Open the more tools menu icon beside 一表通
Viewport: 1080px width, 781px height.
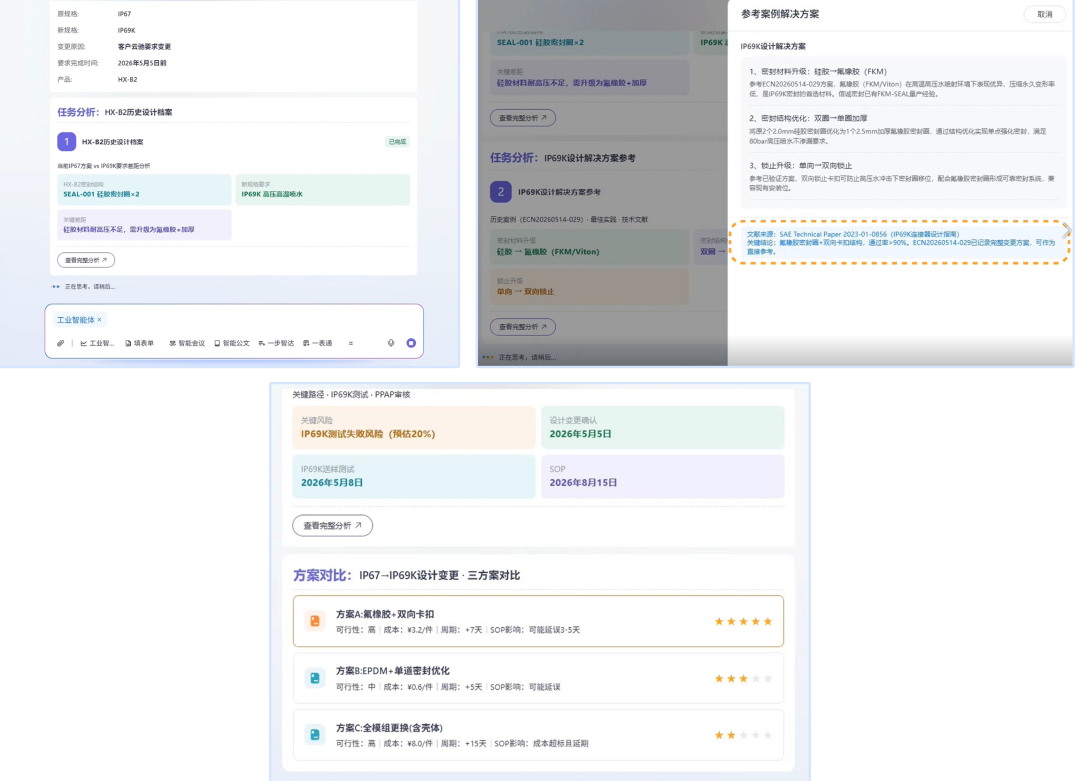click(351, 343)
